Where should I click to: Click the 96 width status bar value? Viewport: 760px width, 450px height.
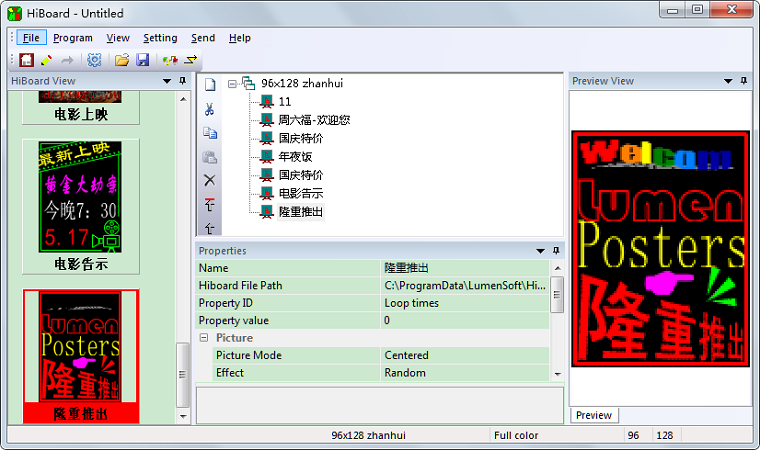(633, 435)
